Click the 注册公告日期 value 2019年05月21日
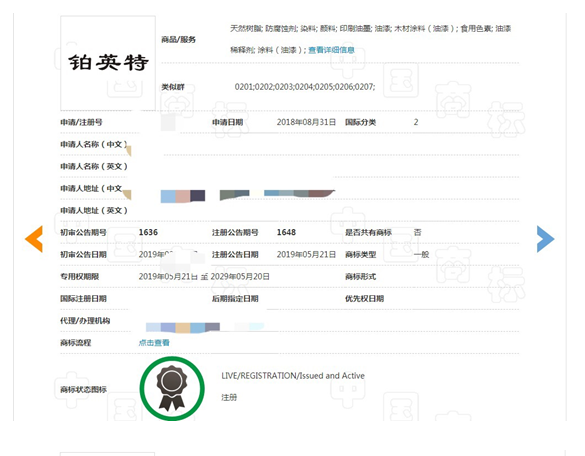Image resolution: width=585 pixels, height=456 pixels. tap(306, 254)
